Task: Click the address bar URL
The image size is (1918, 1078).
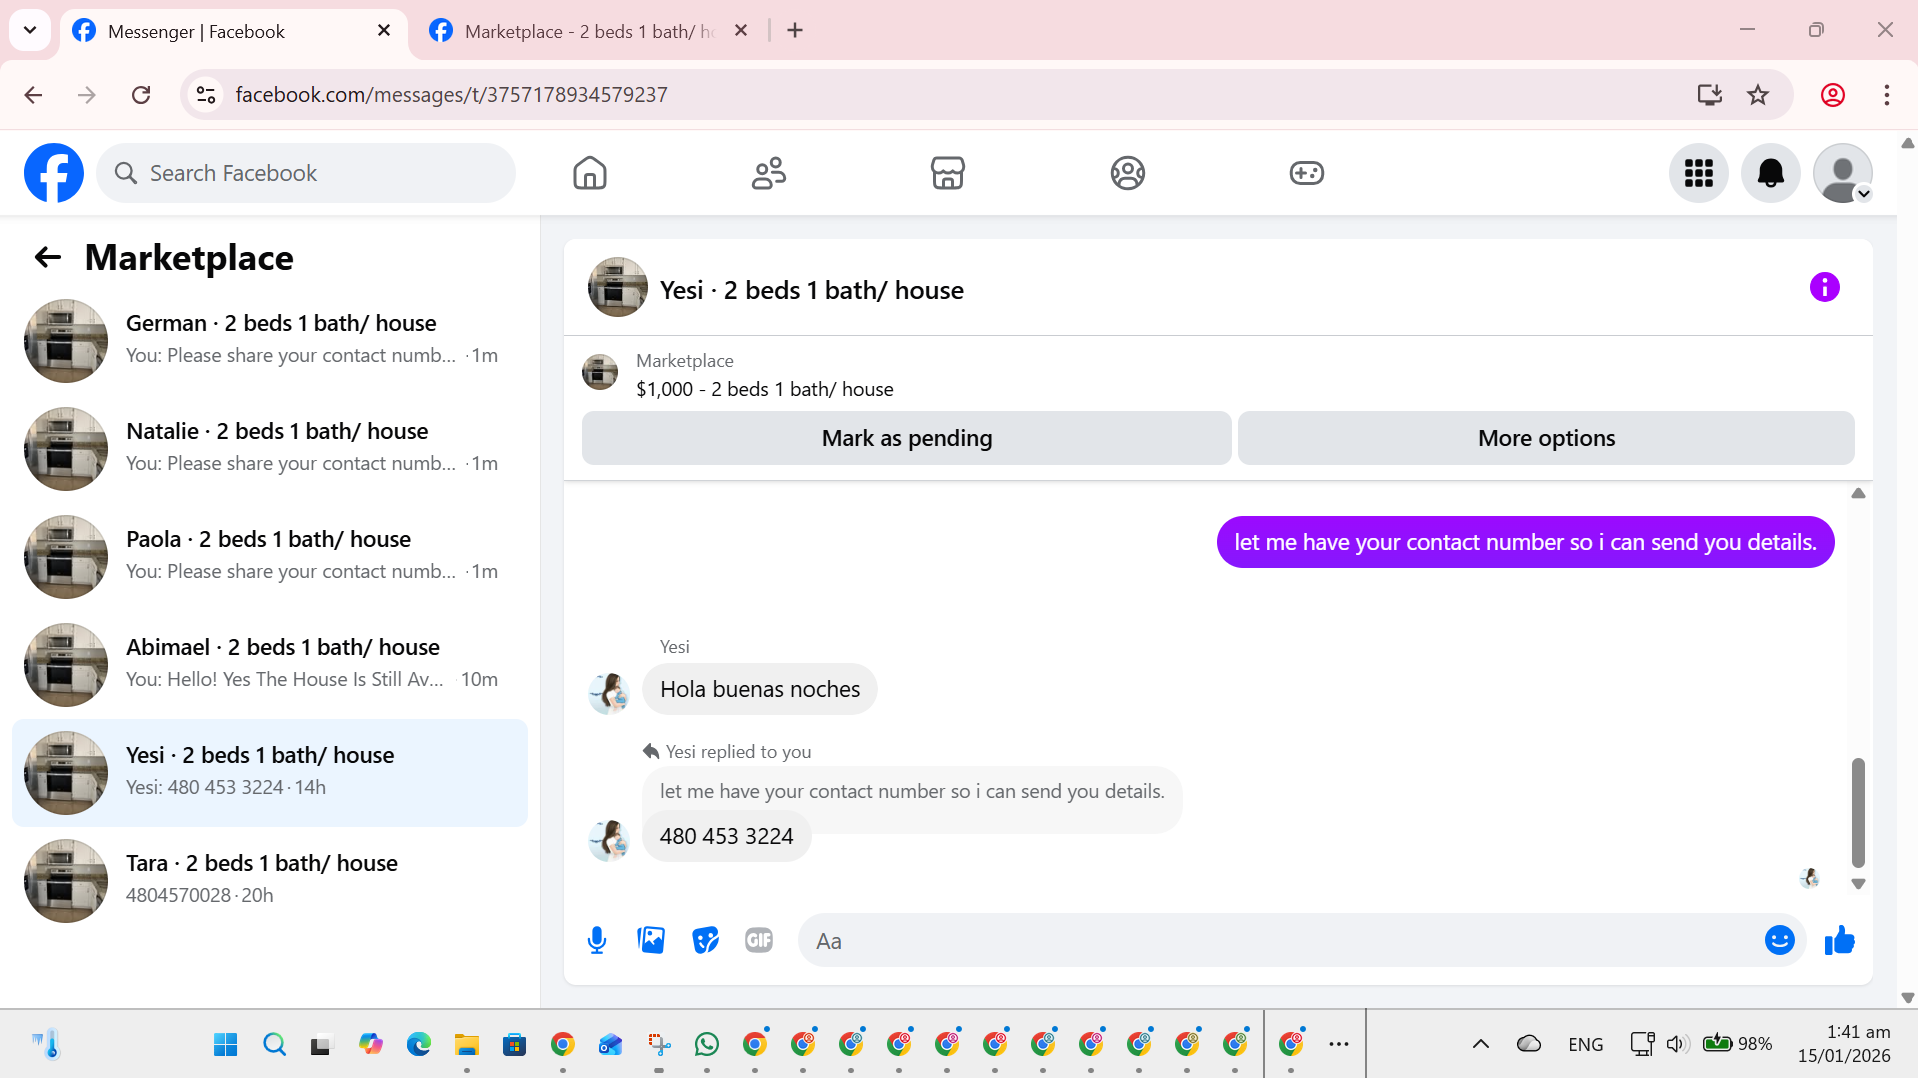Action: (451, 95)
